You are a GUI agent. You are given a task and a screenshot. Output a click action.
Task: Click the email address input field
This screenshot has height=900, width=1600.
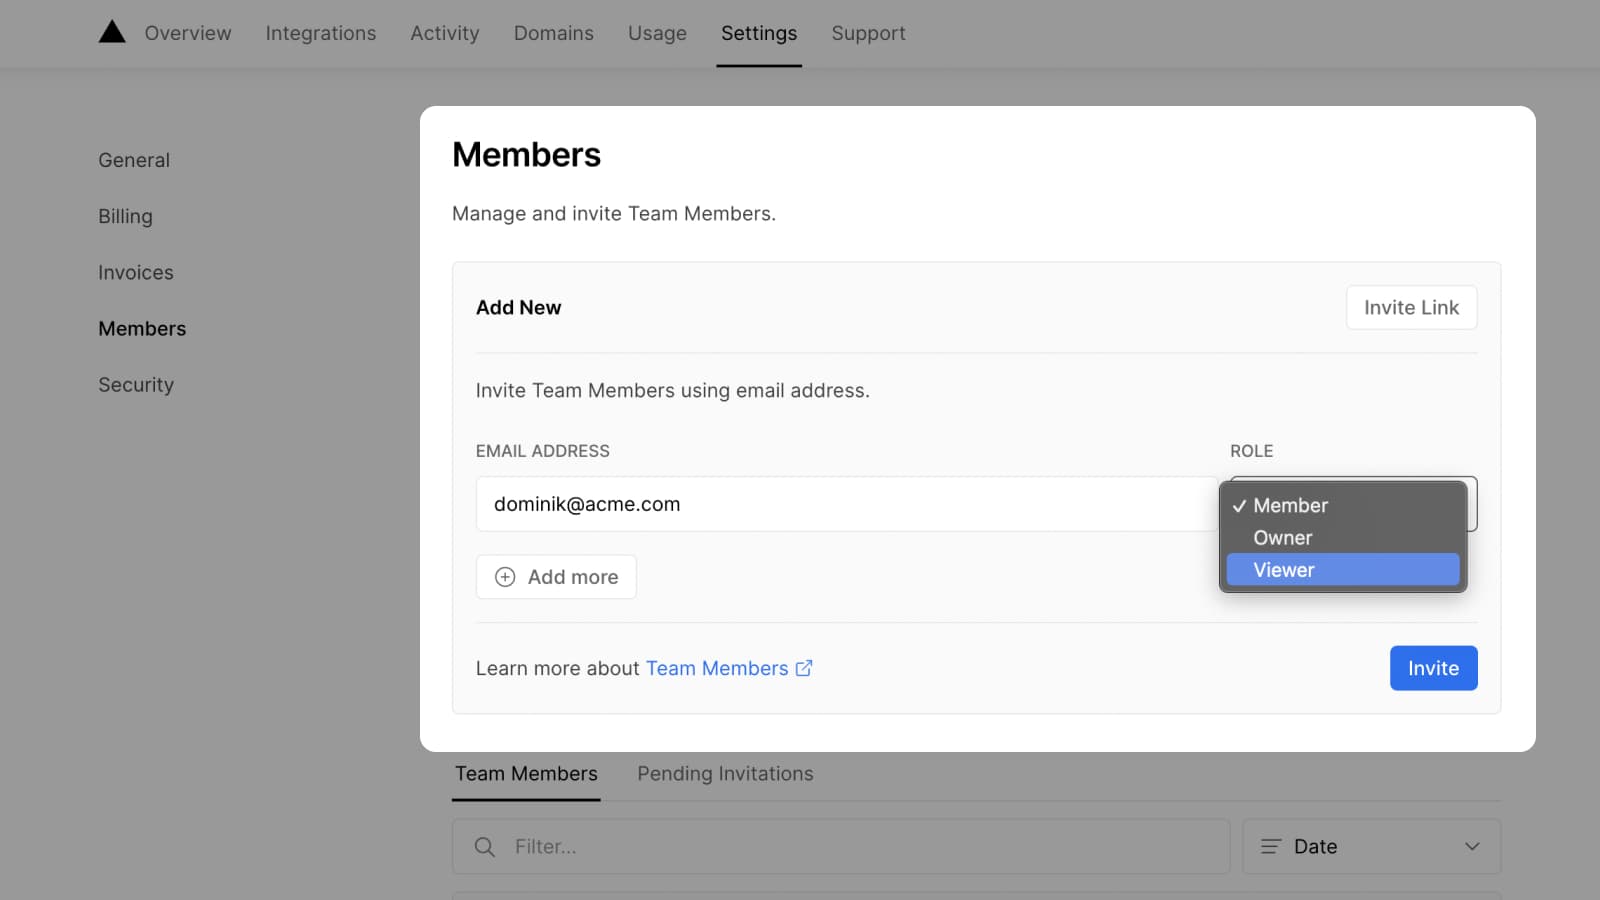click(x=845, y=504)
